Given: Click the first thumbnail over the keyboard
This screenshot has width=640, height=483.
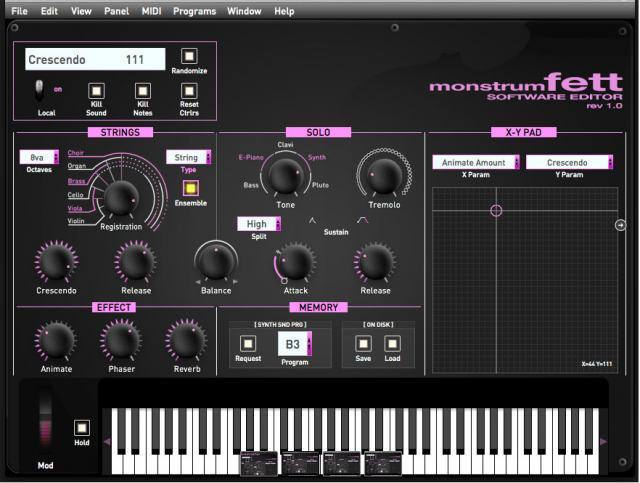Looking at the screenshot, I should pos(259,463).
